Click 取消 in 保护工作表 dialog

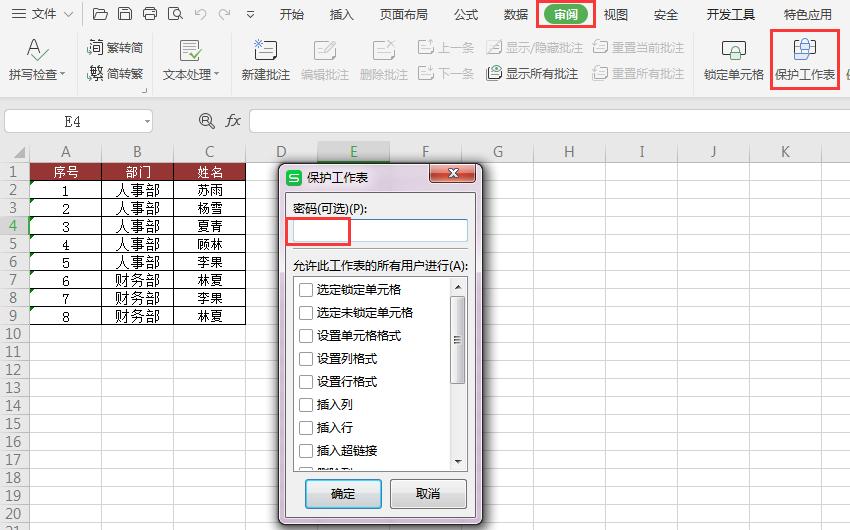click(428, 494)
